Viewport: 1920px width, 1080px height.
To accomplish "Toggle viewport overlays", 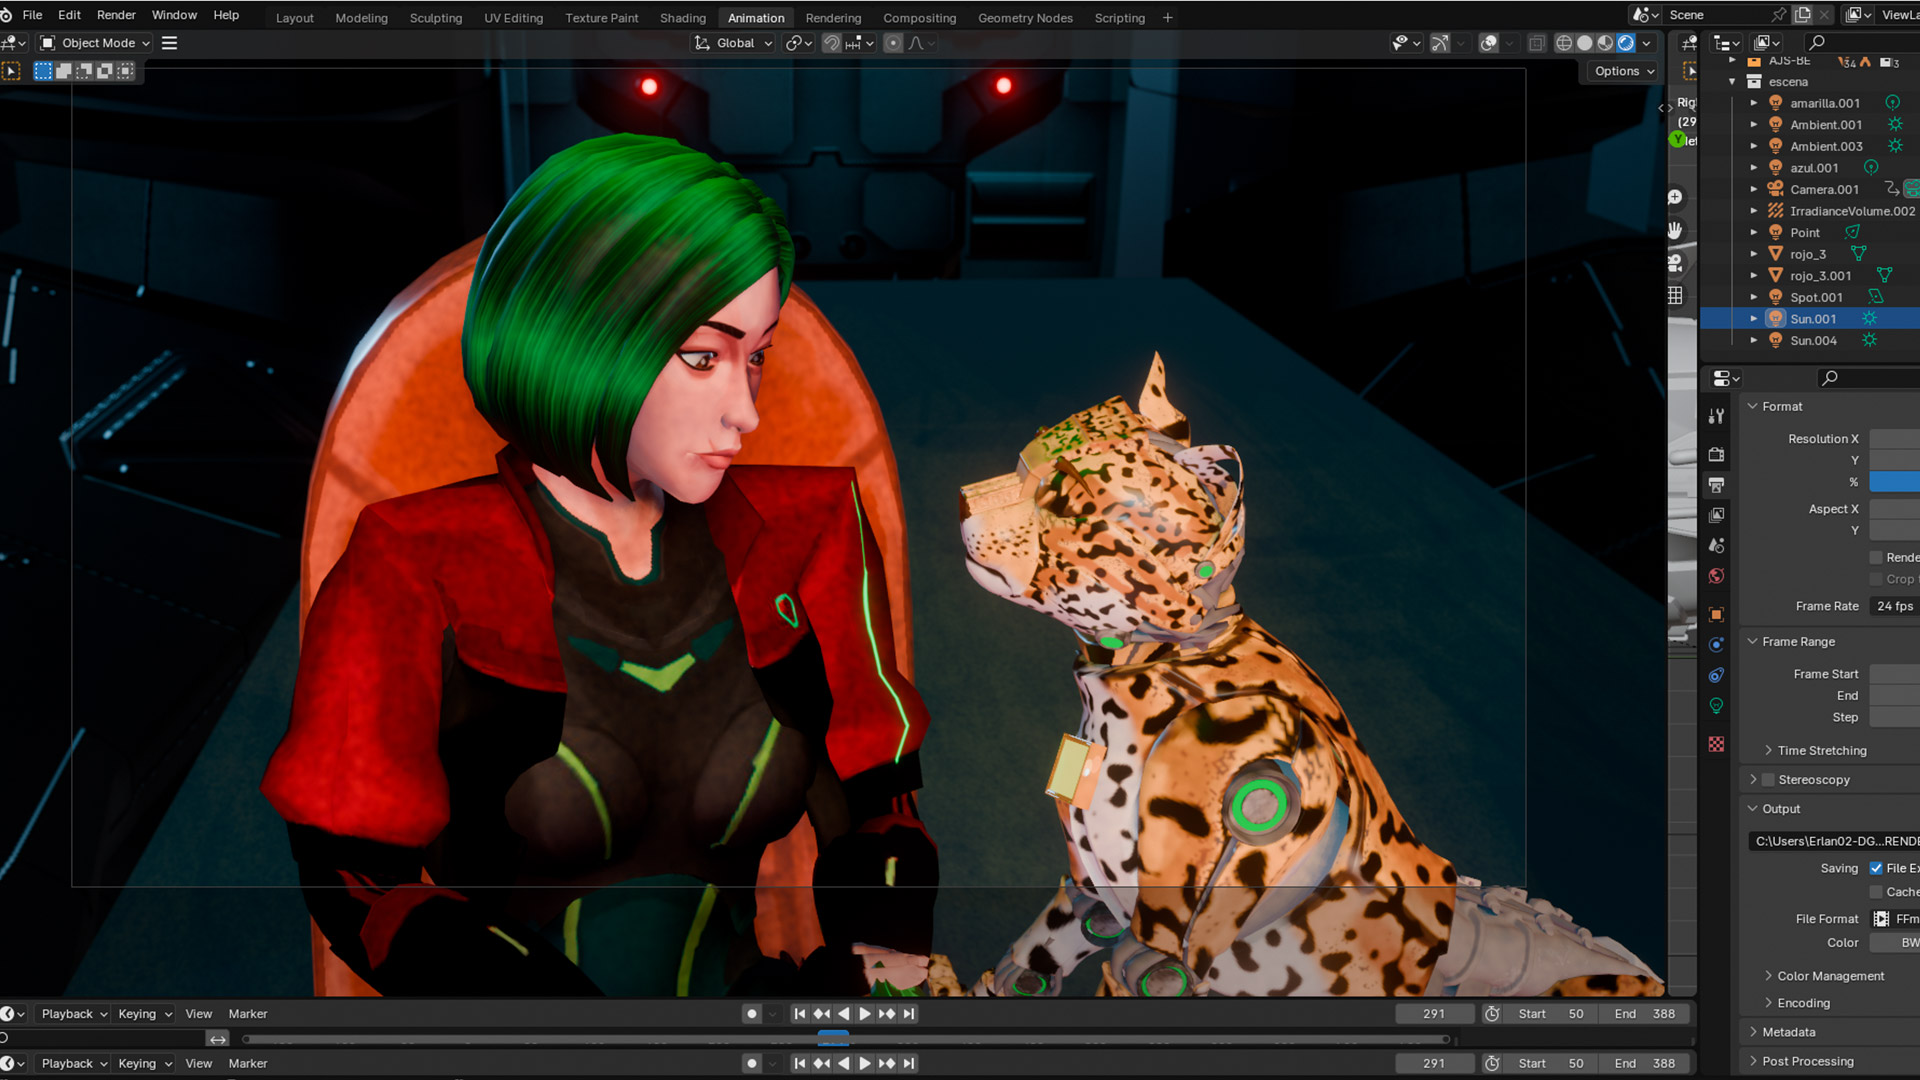I will 1489,43.
